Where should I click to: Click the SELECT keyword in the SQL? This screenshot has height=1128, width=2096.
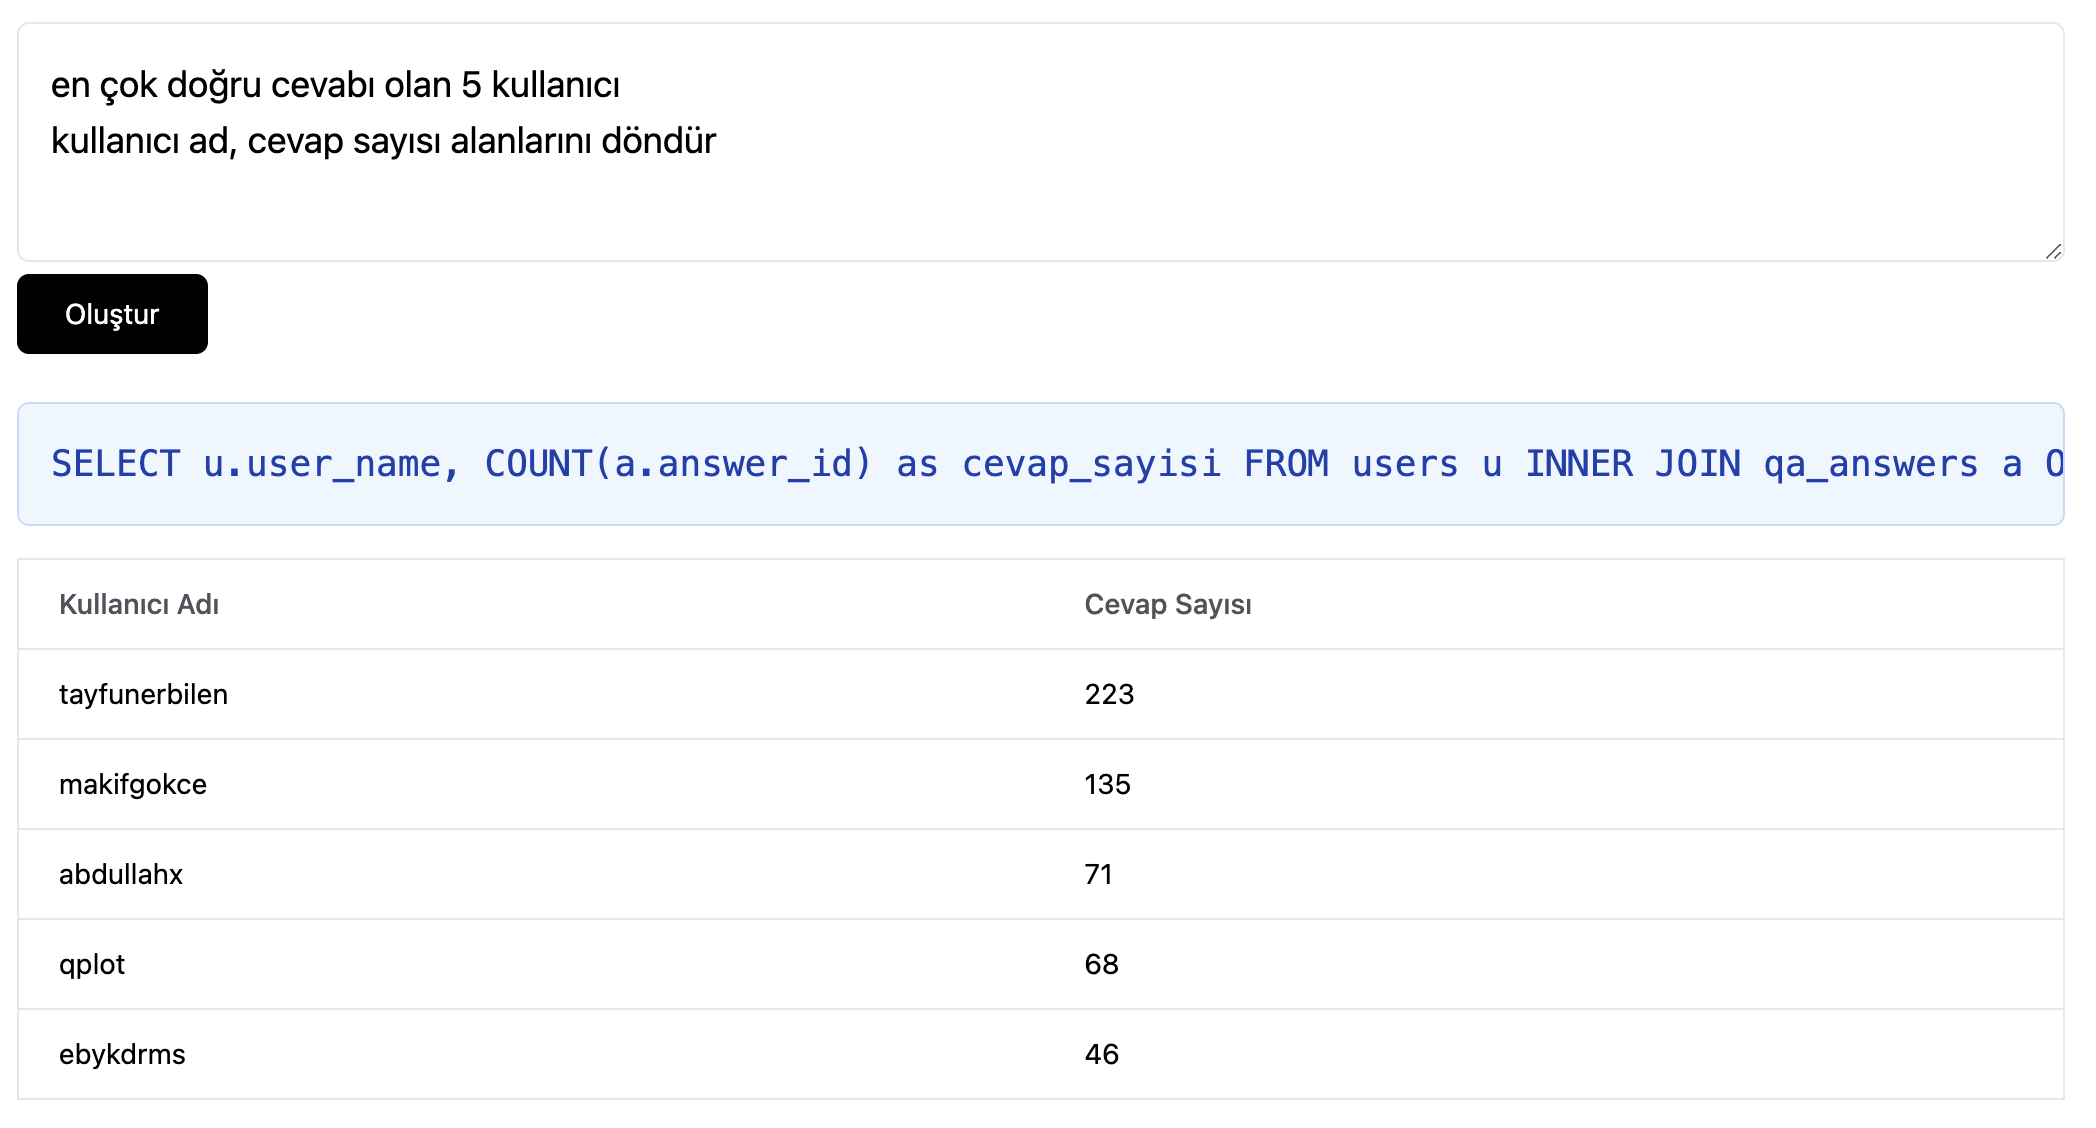pyautogui.click(x=115, y=464)
